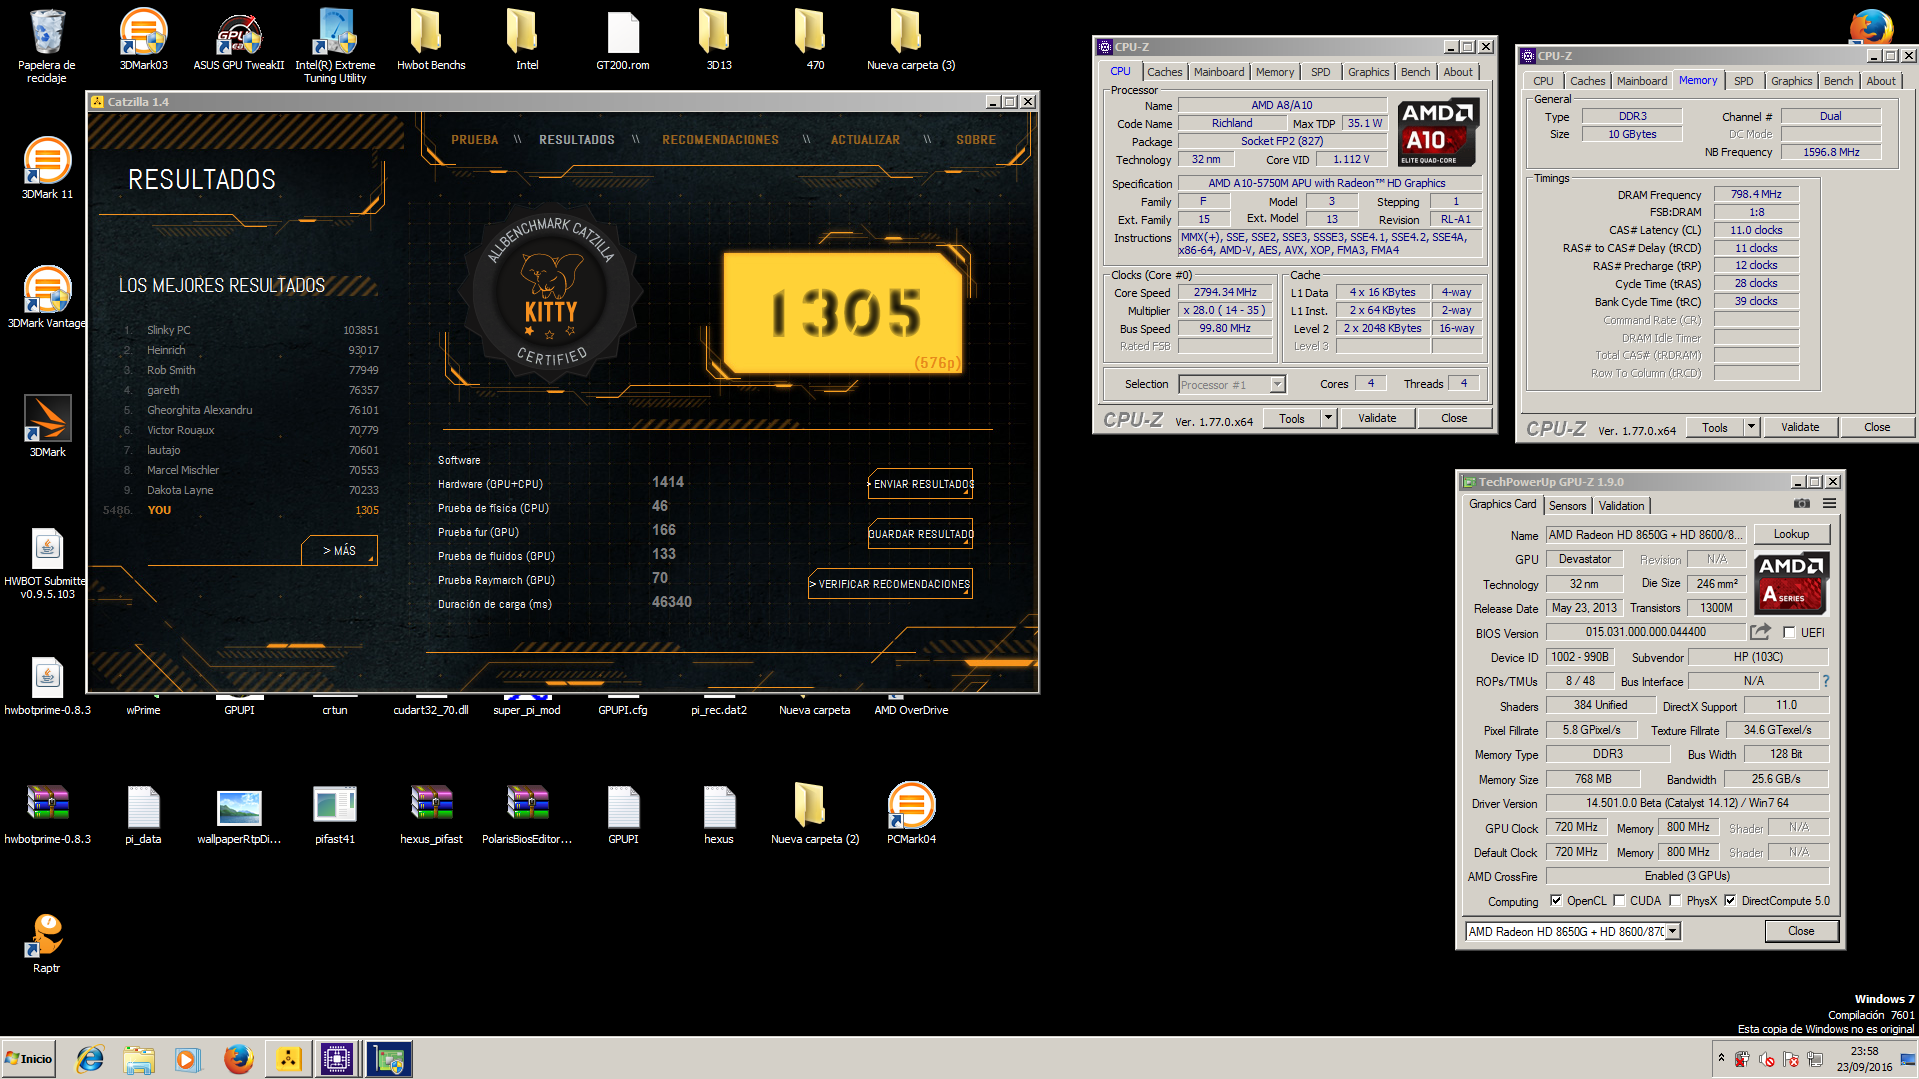Open the PolarisBiosEditor archive icon

527,813
